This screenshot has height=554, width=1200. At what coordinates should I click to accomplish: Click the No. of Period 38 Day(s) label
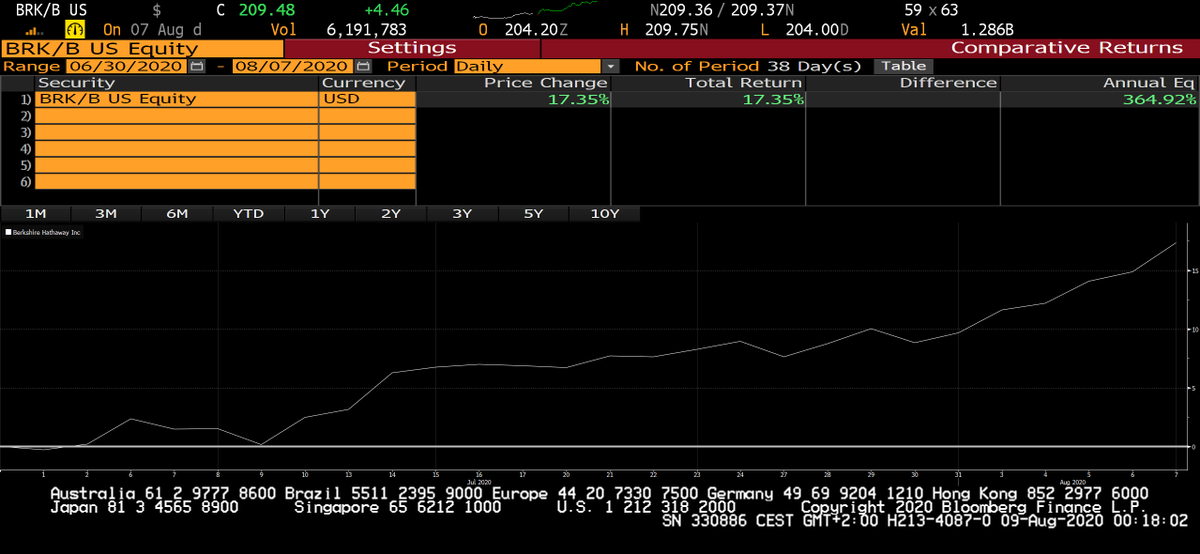748,66
